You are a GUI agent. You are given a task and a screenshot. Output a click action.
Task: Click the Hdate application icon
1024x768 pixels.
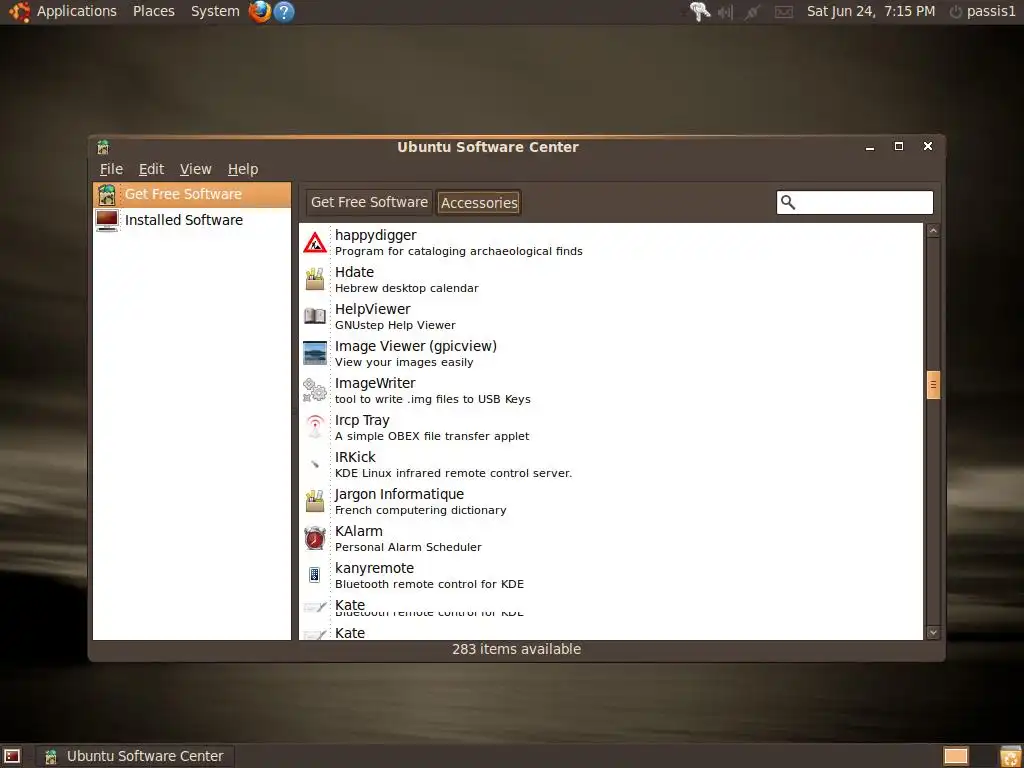315,280
